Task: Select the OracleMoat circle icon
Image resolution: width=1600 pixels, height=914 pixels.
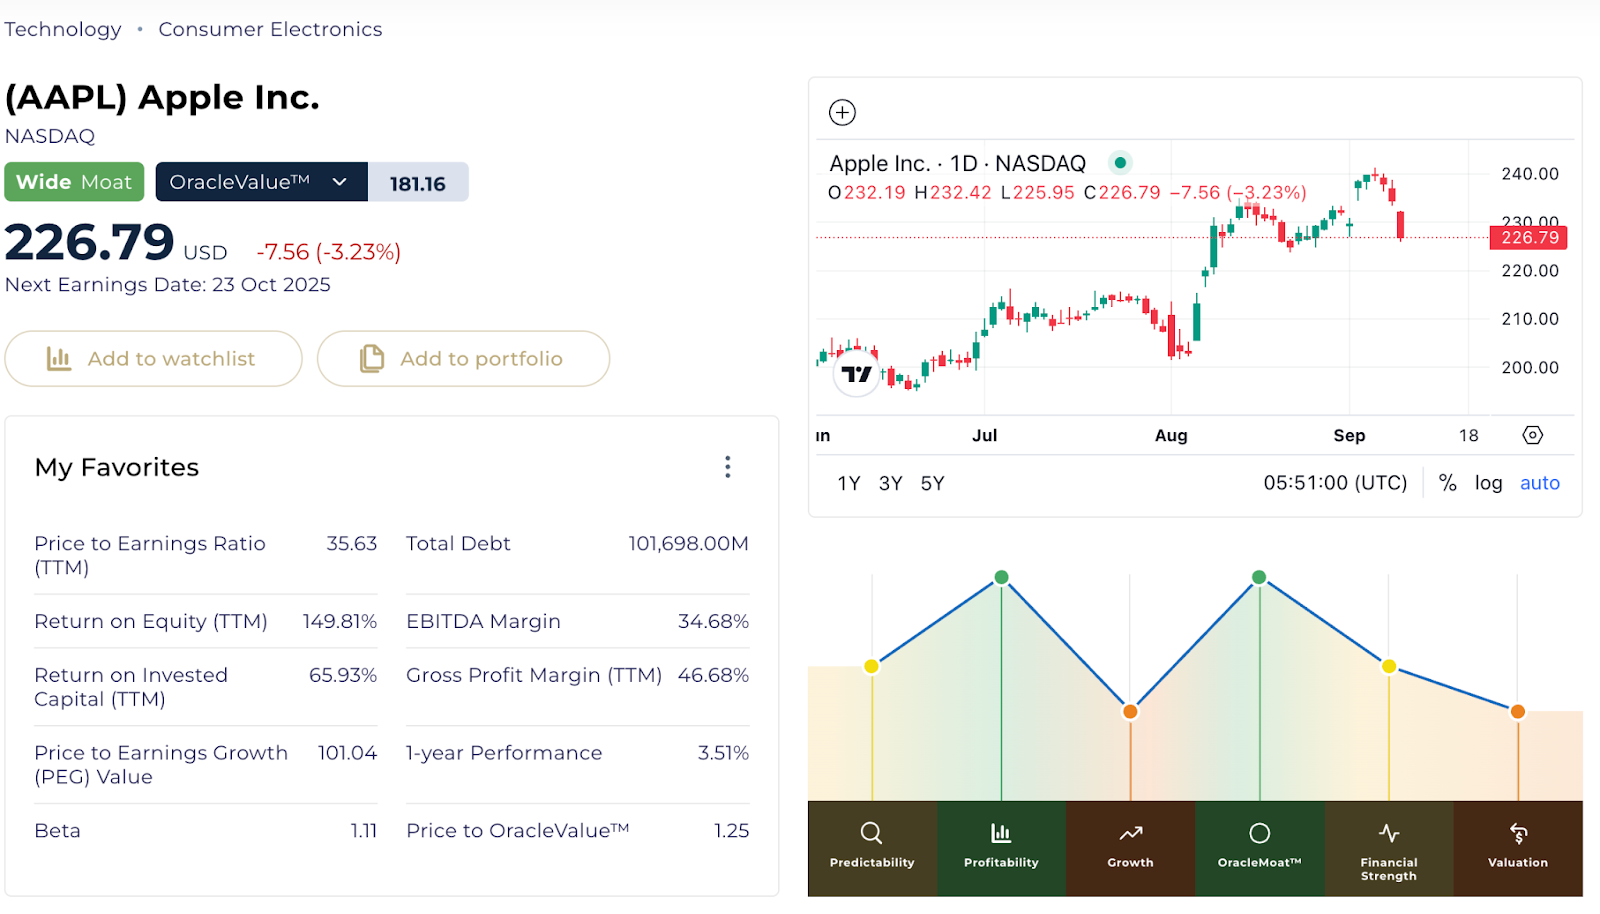Action: click(1259, 832)
